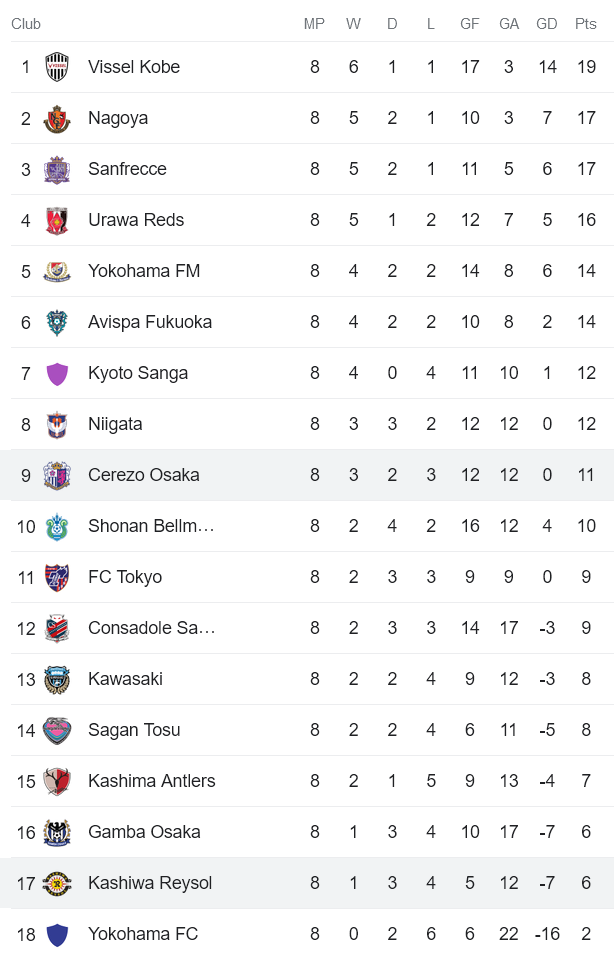
Task: Select the GF column header
Action: pyautogui.click(x=470, y=24)
